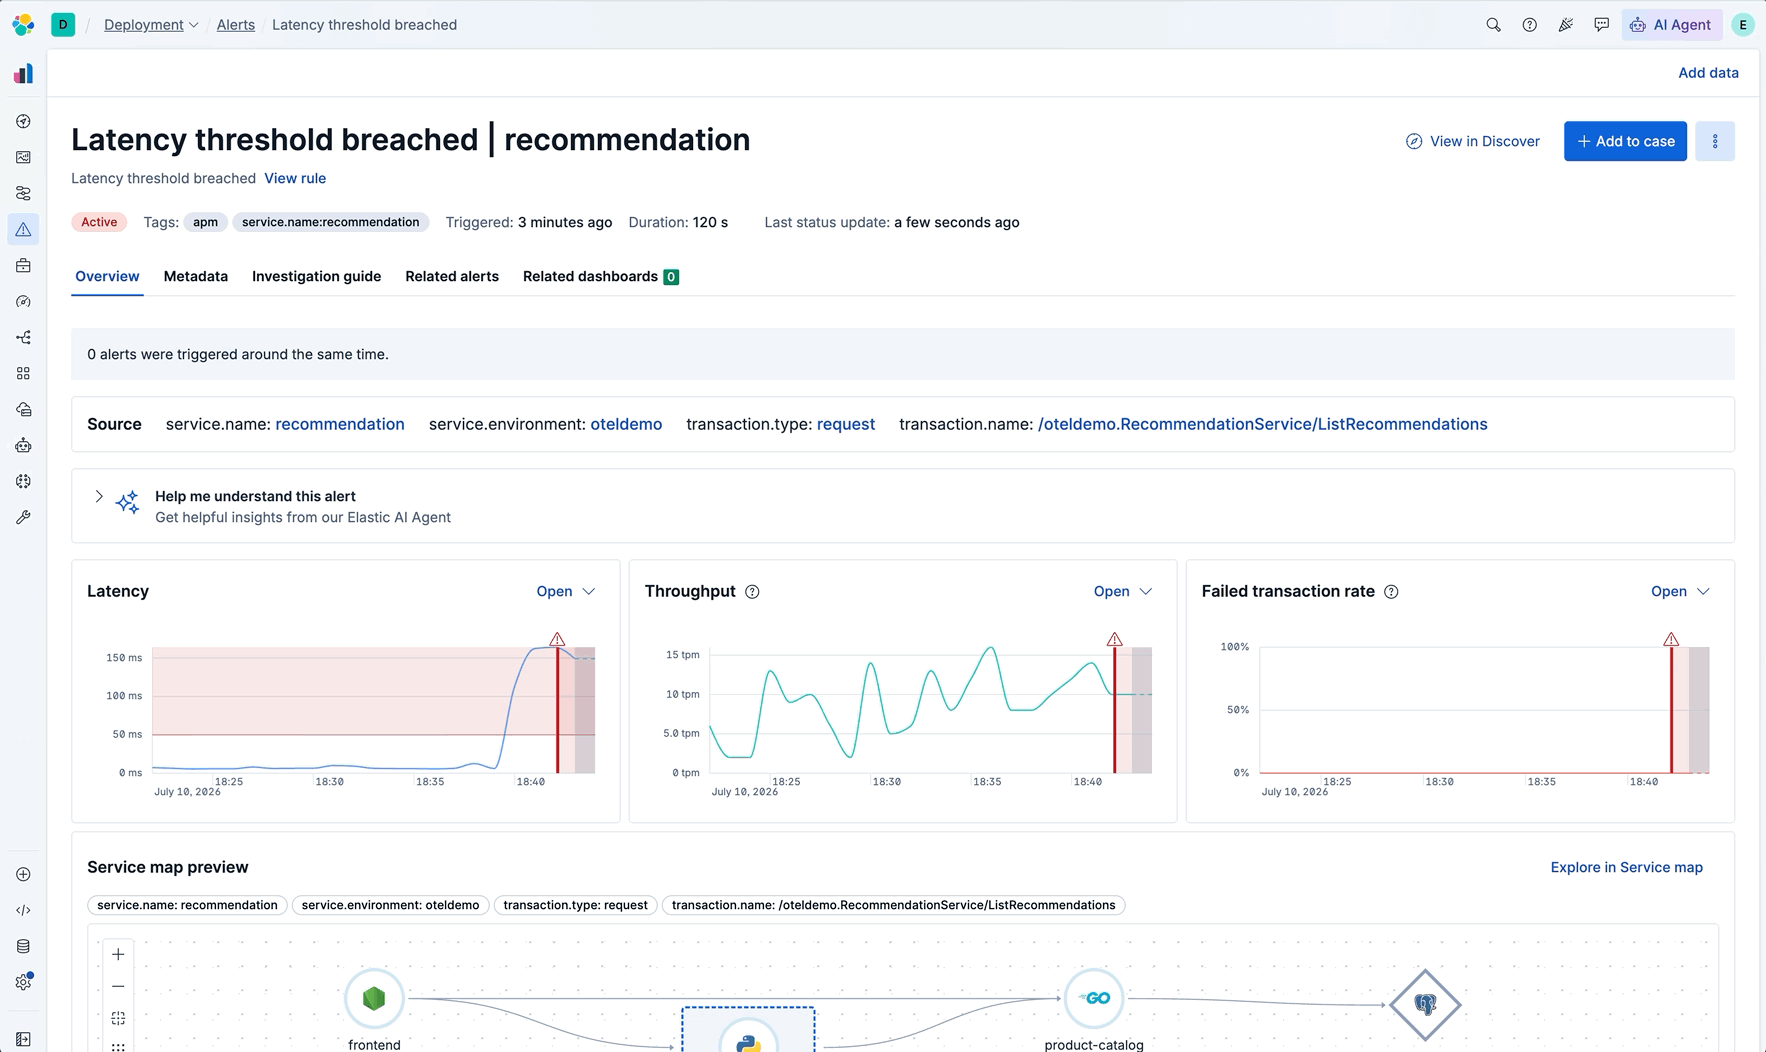
Task: Open the database stack icon in sidebar
Action: [x=23, y=946]
